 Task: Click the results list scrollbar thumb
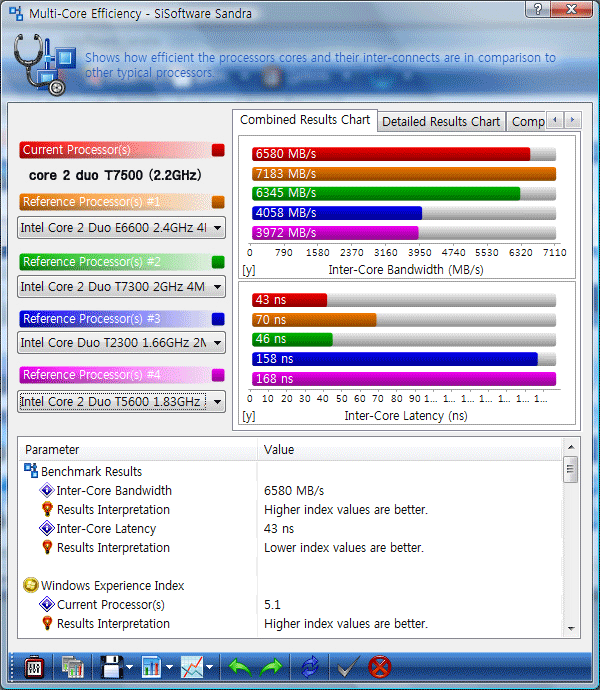(571, 469)
